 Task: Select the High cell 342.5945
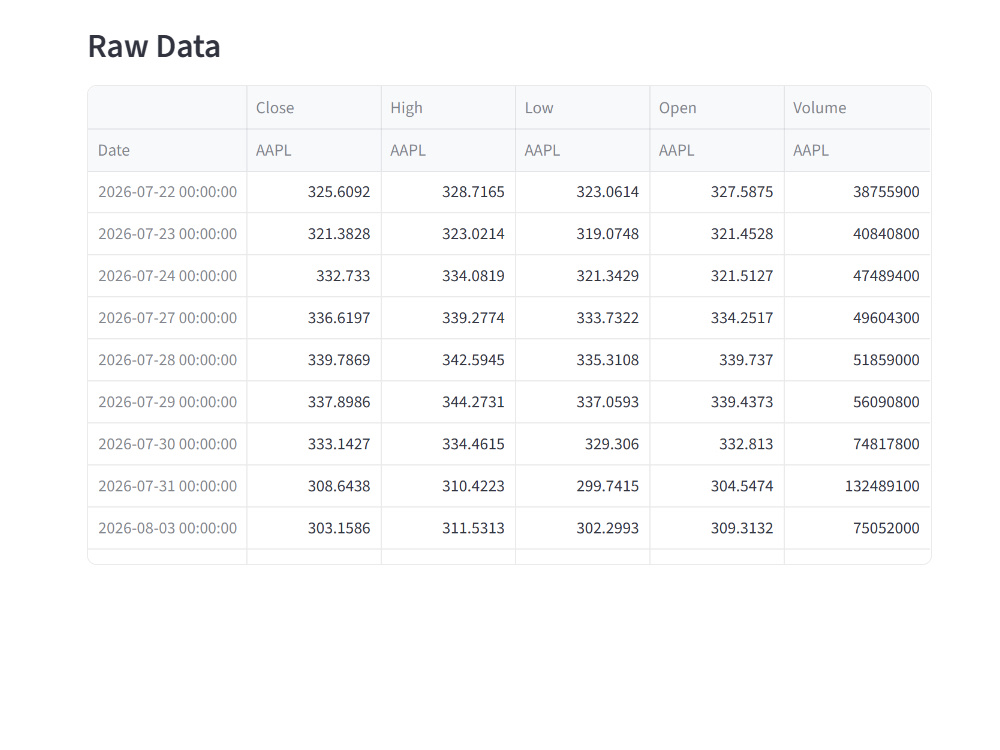[448, 360]
